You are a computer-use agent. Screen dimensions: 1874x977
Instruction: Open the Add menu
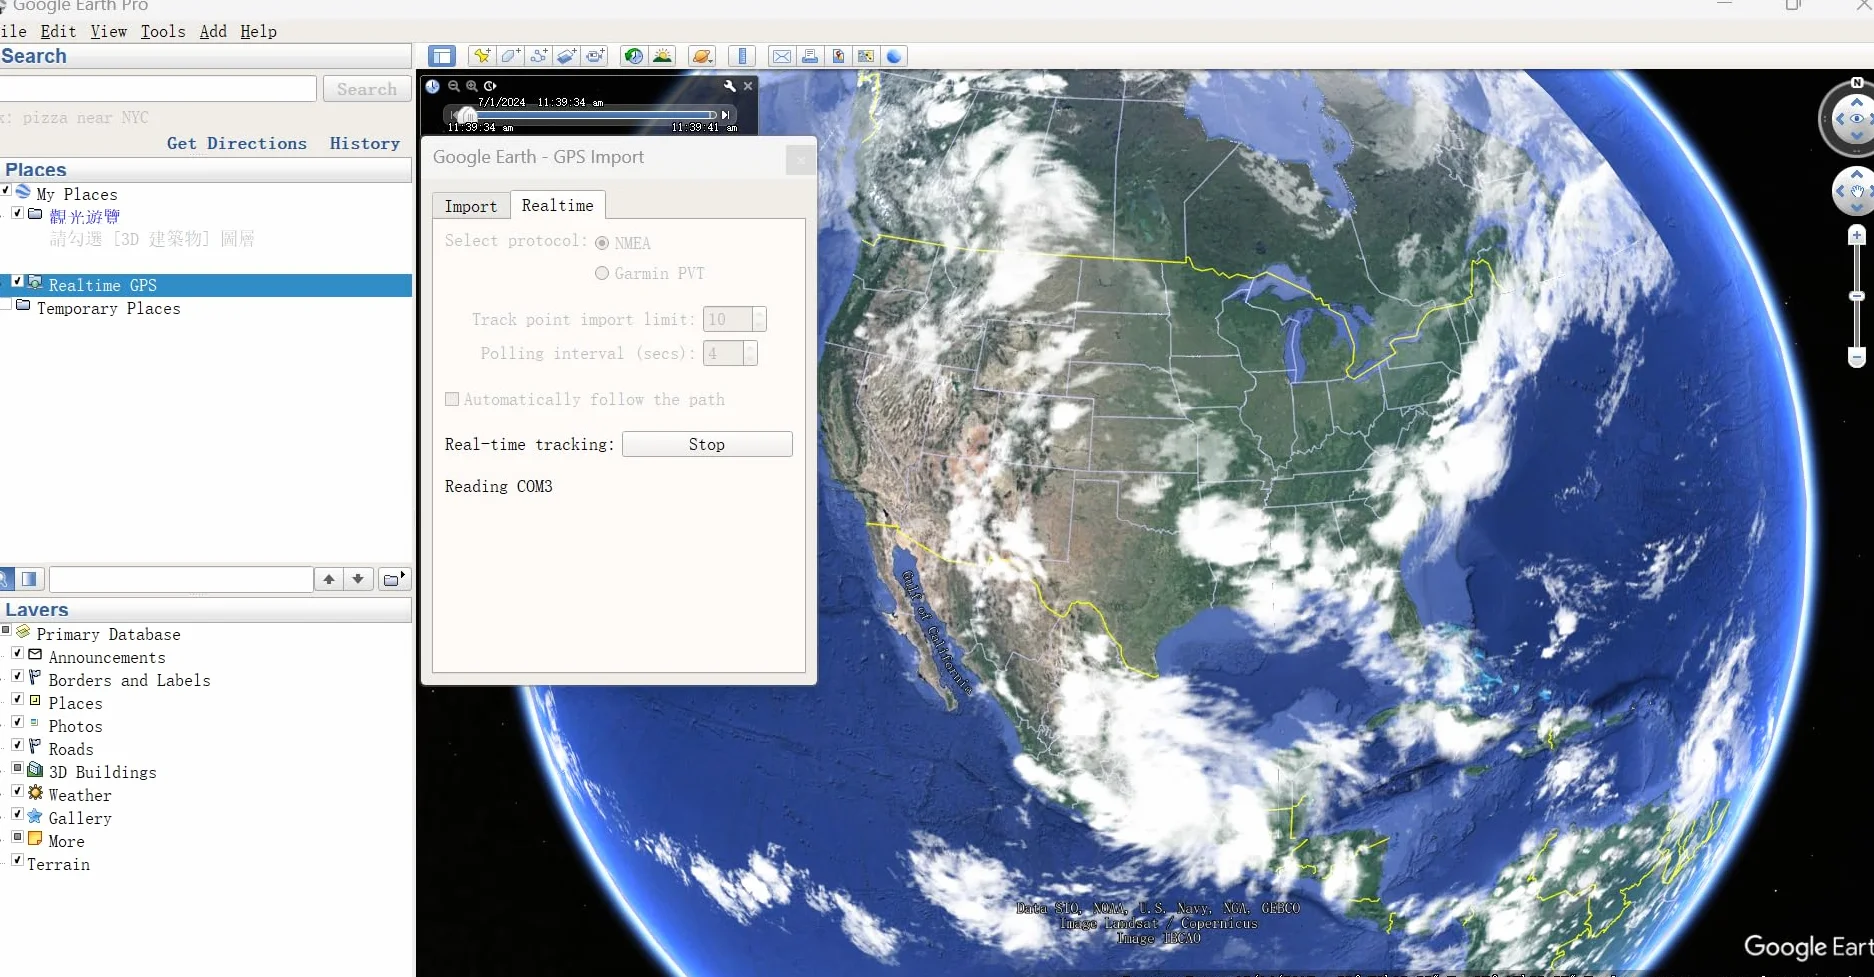coord(213,31)
